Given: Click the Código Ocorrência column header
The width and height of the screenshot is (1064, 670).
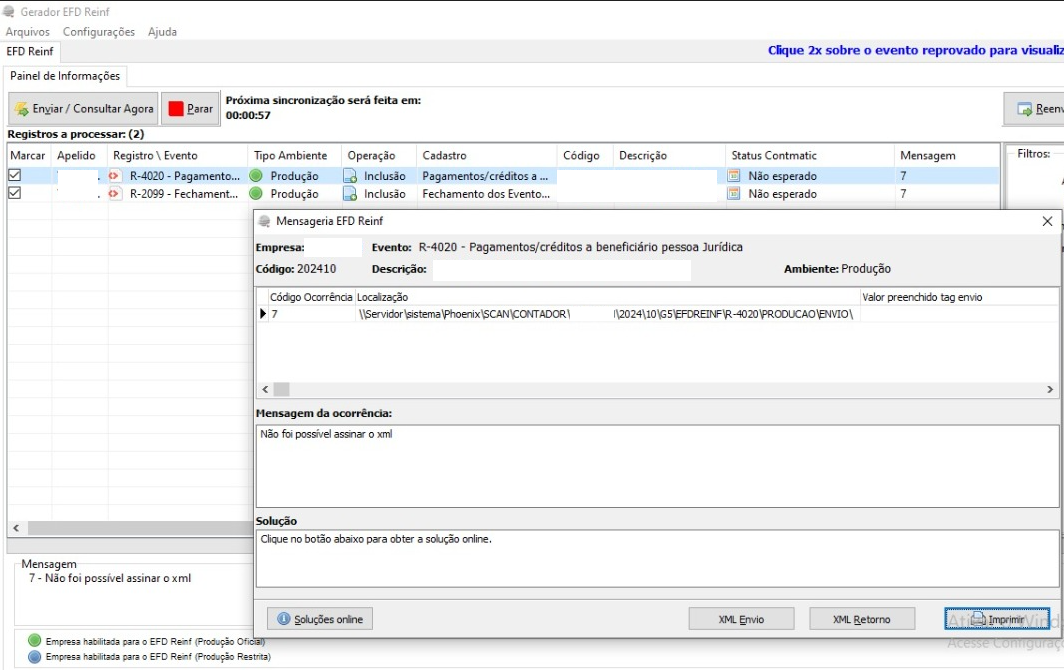Looking at the screenshot, I should point(311,297).
